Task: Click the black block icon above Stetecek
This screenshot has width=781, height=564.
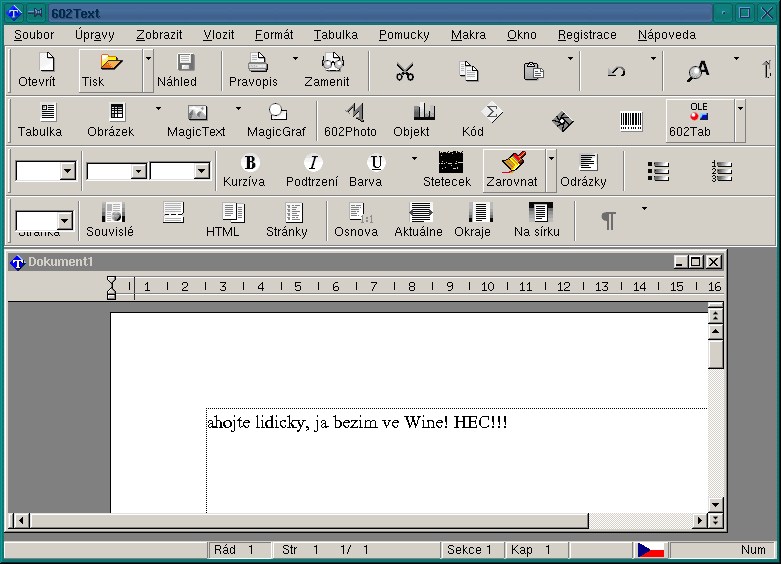Action: (x=451, y=162)
